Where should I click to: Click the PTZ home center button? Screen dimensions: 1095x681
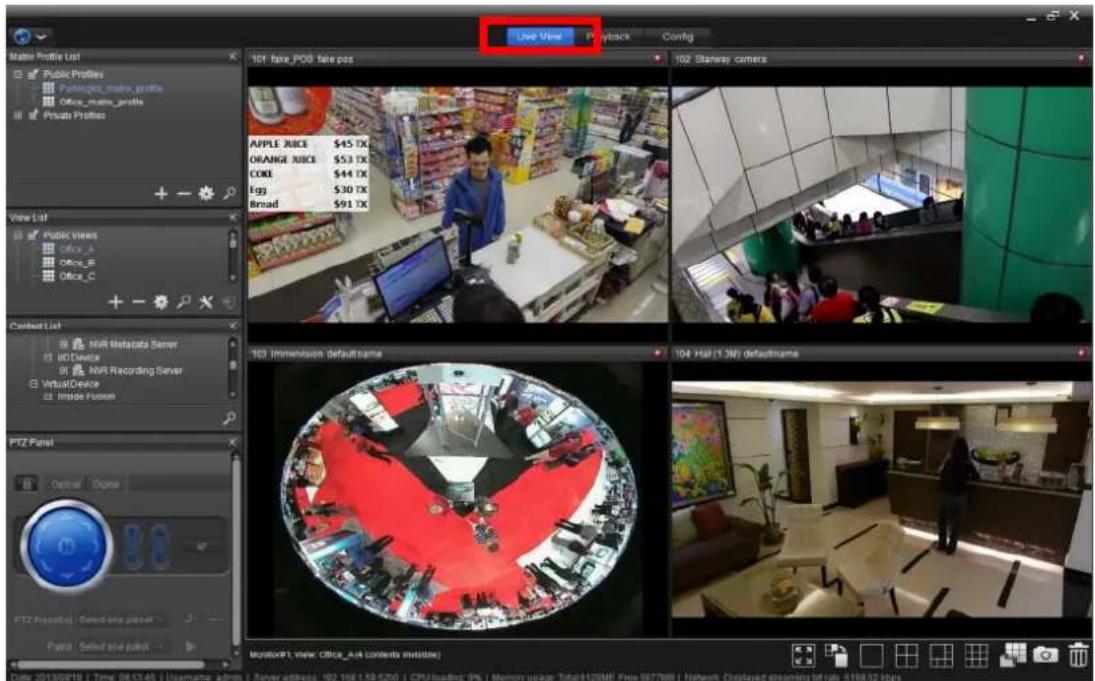click(x=66, y=546)
